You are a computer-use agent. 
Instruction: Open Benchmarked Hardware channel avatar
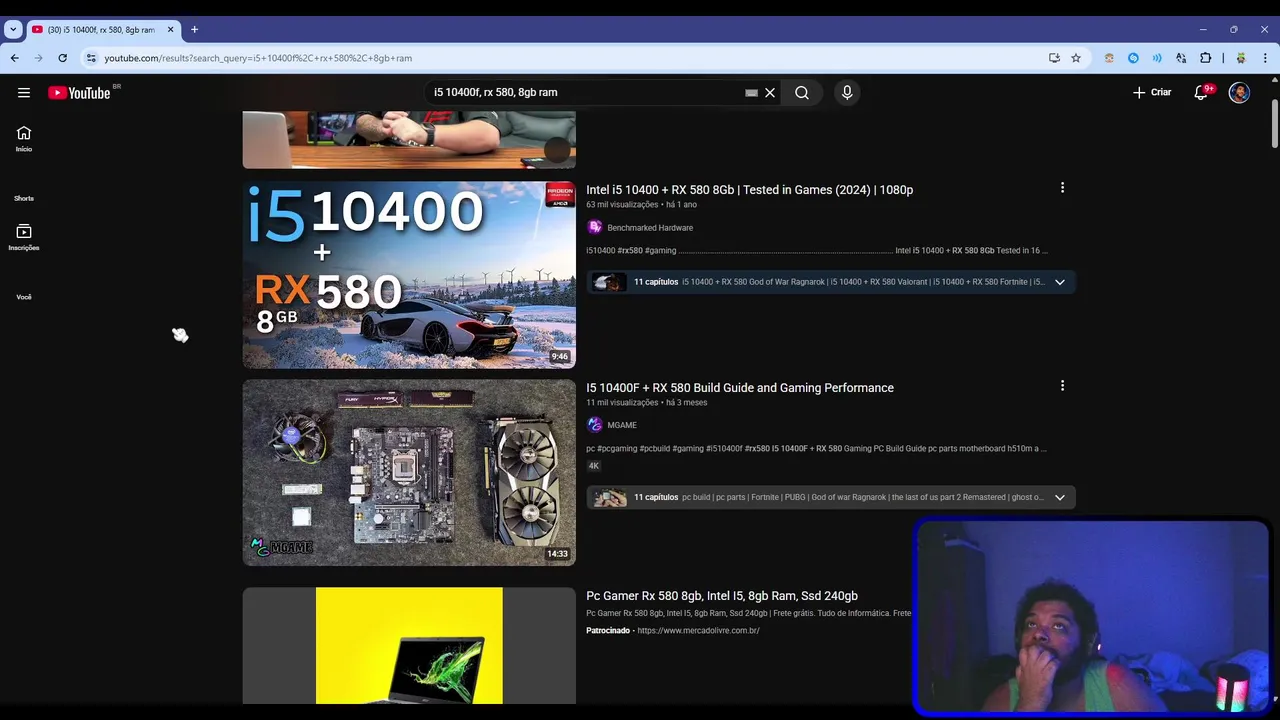595,228
